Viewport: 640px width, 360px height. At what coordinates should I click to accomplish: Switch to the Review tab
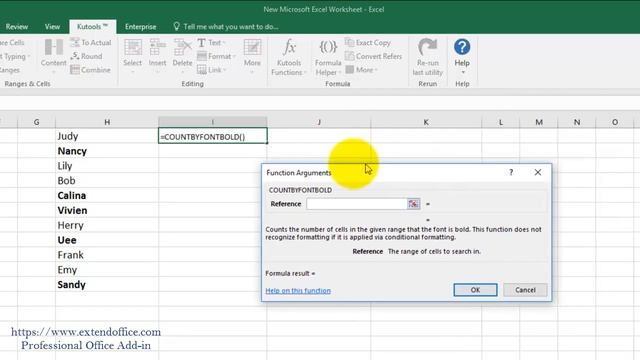point(17,27)
